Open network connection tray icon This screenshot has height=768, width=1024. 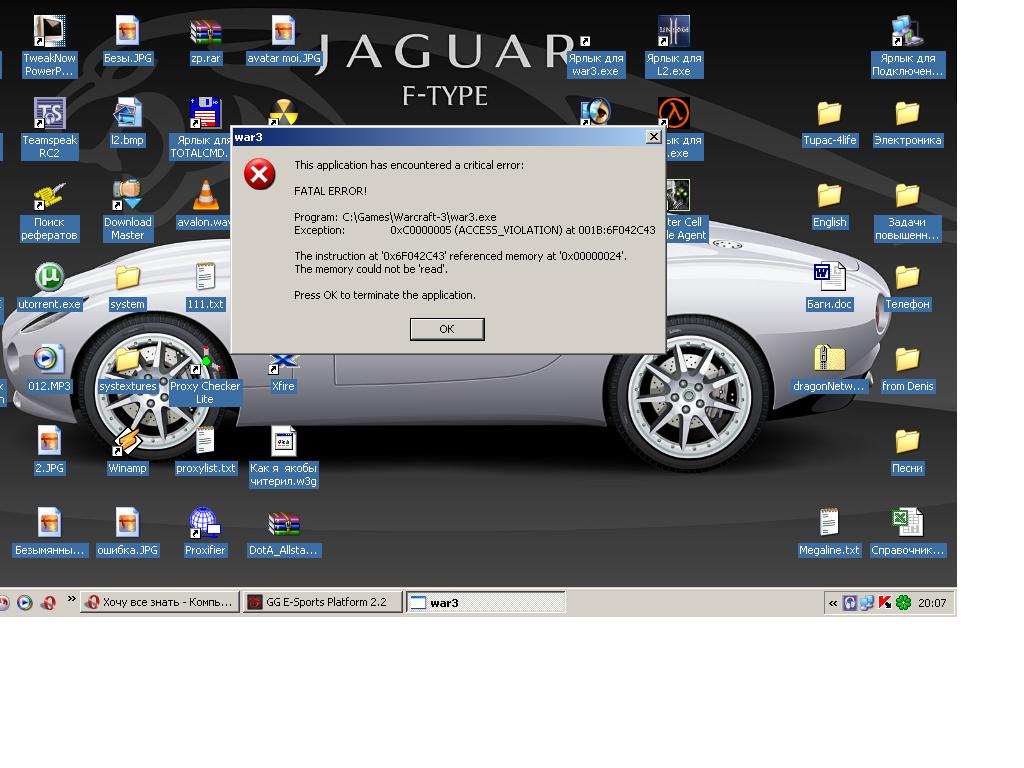click(866, 603)
